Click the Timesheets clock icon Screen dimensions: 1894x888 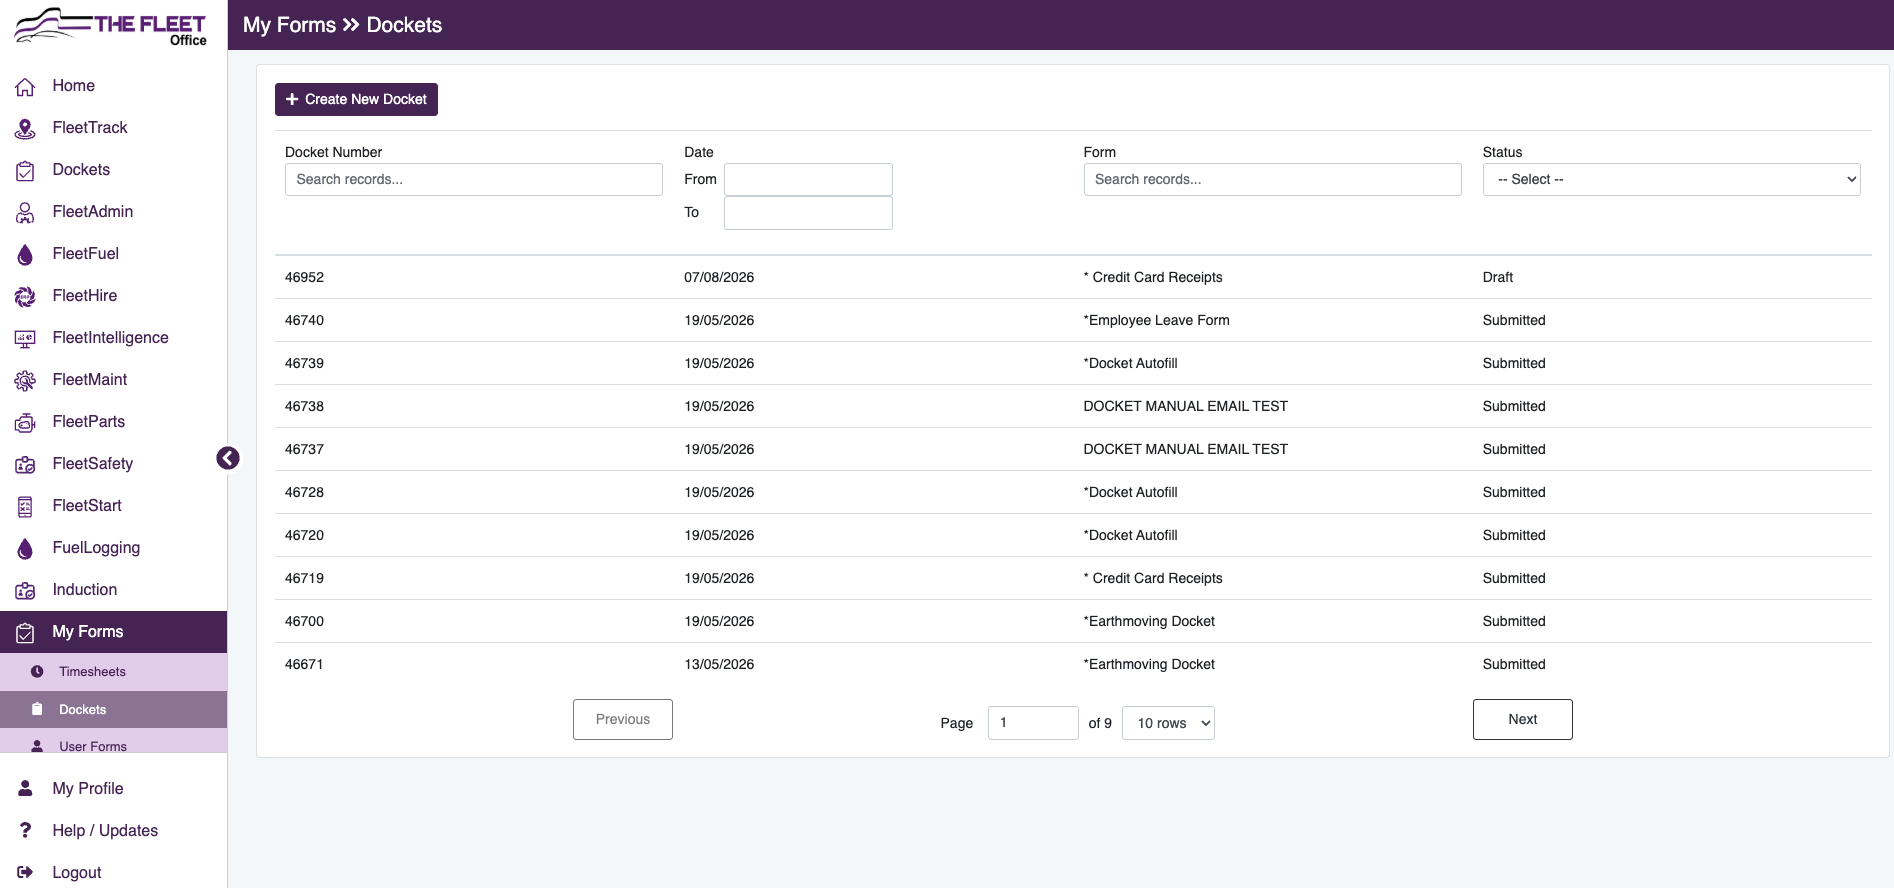click(x=37, y=672)
